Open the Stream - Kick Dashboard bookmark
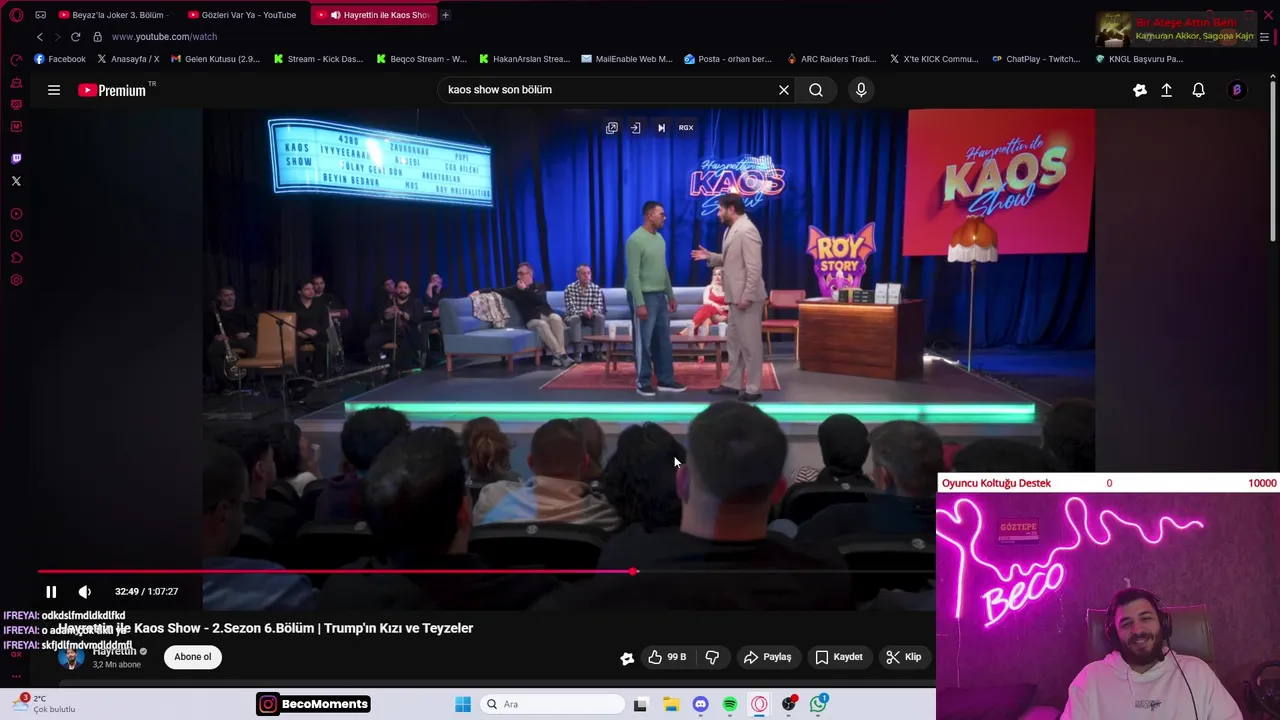Viewport: 1280px width, 720px height. coord(318,59)
